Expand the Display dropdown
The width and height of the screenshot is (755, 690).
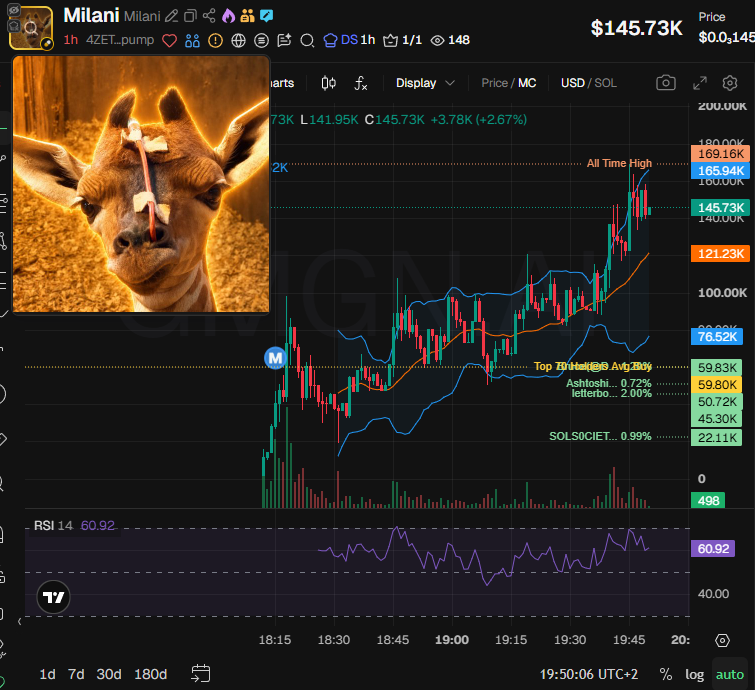click(x=425, y=83)
